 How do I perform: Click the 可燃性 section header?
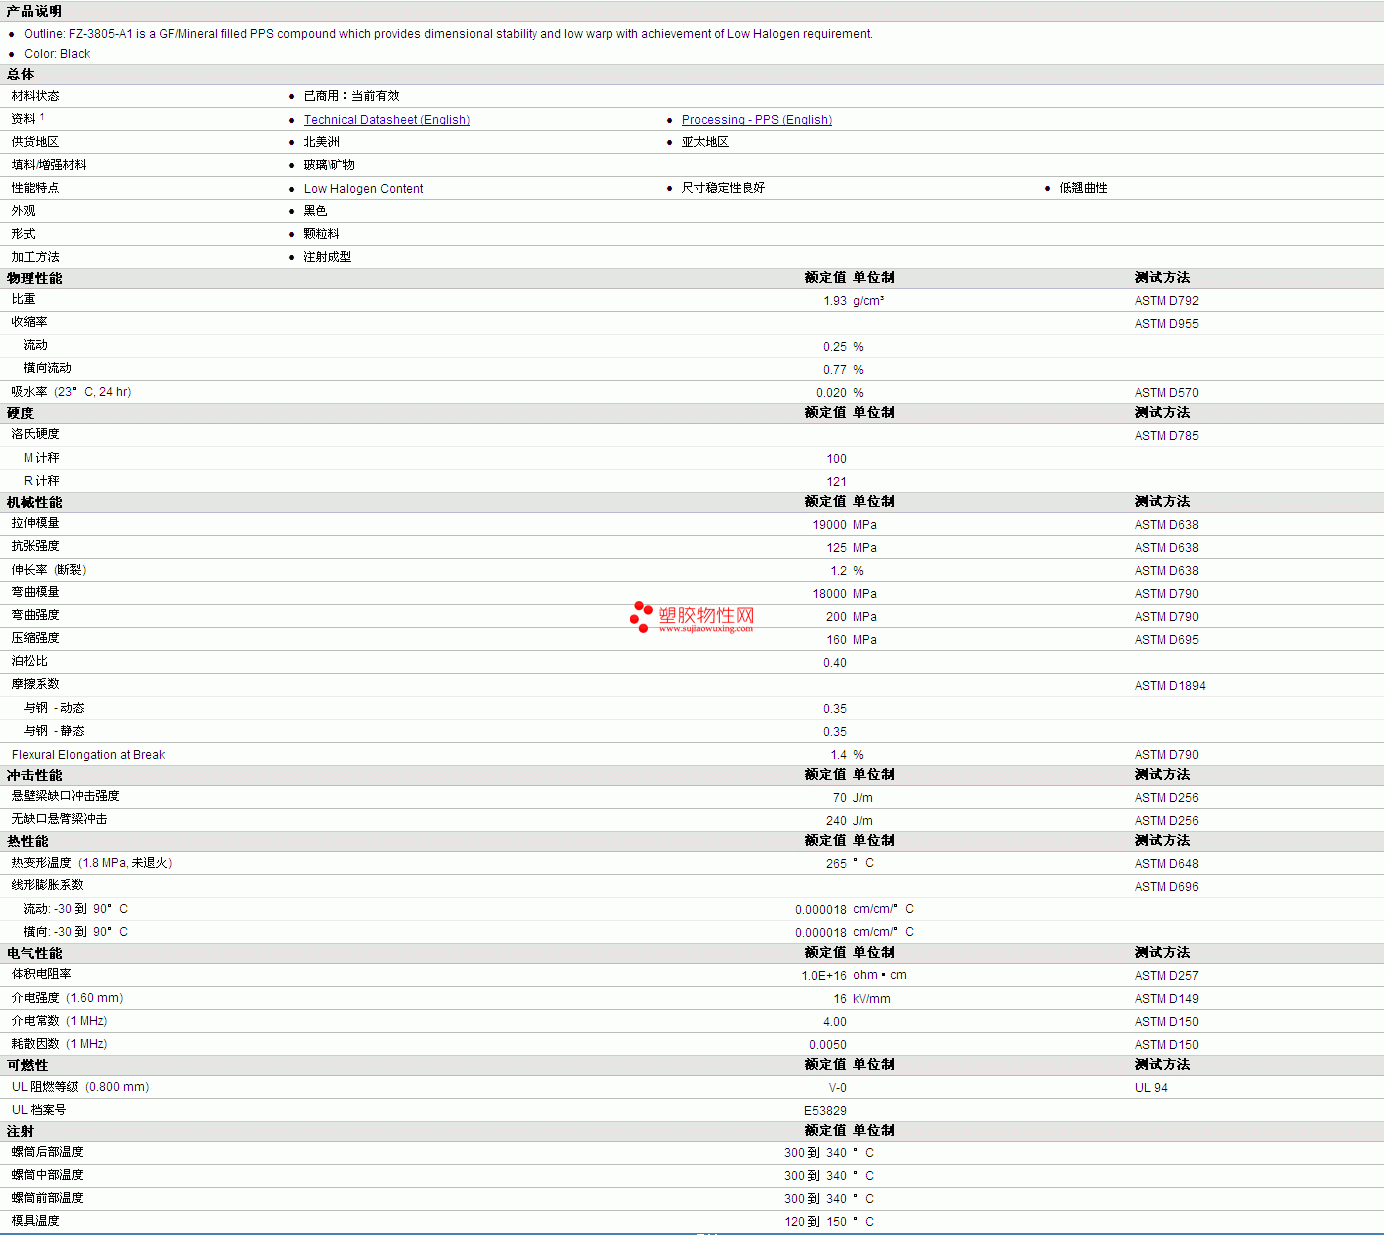coord(27,1065)
